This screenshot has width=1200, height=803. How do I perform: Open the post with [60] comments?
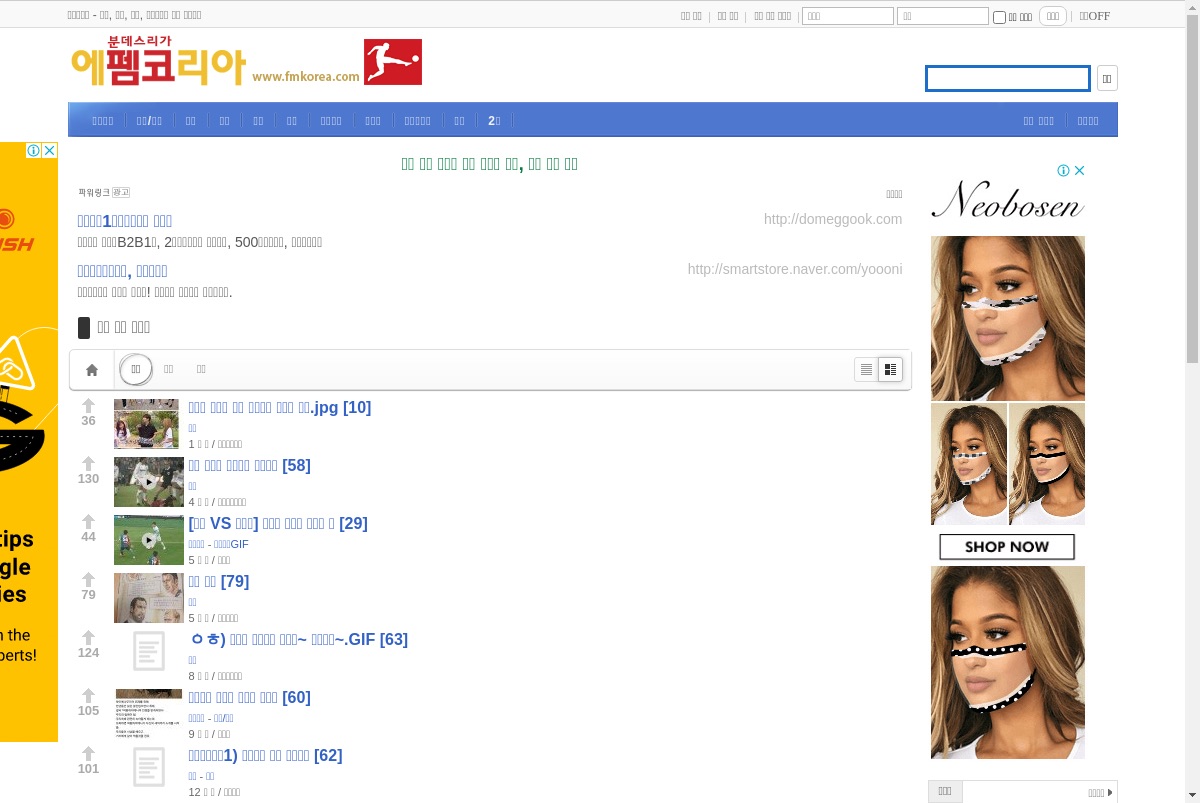point(249,697)
